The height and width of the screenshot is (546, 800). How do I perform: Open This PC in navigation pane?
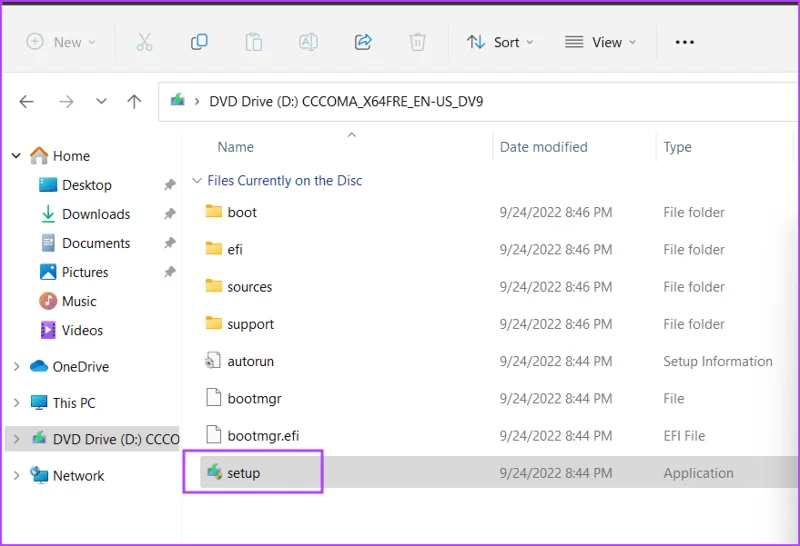point(74,403)
